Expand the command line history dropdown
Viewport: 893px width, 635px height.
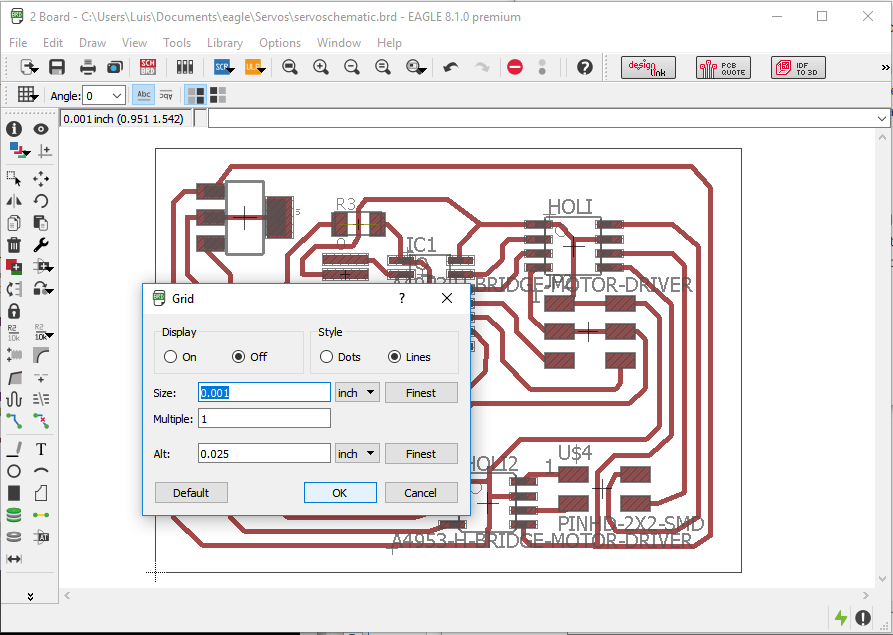(x=882, y=119)
